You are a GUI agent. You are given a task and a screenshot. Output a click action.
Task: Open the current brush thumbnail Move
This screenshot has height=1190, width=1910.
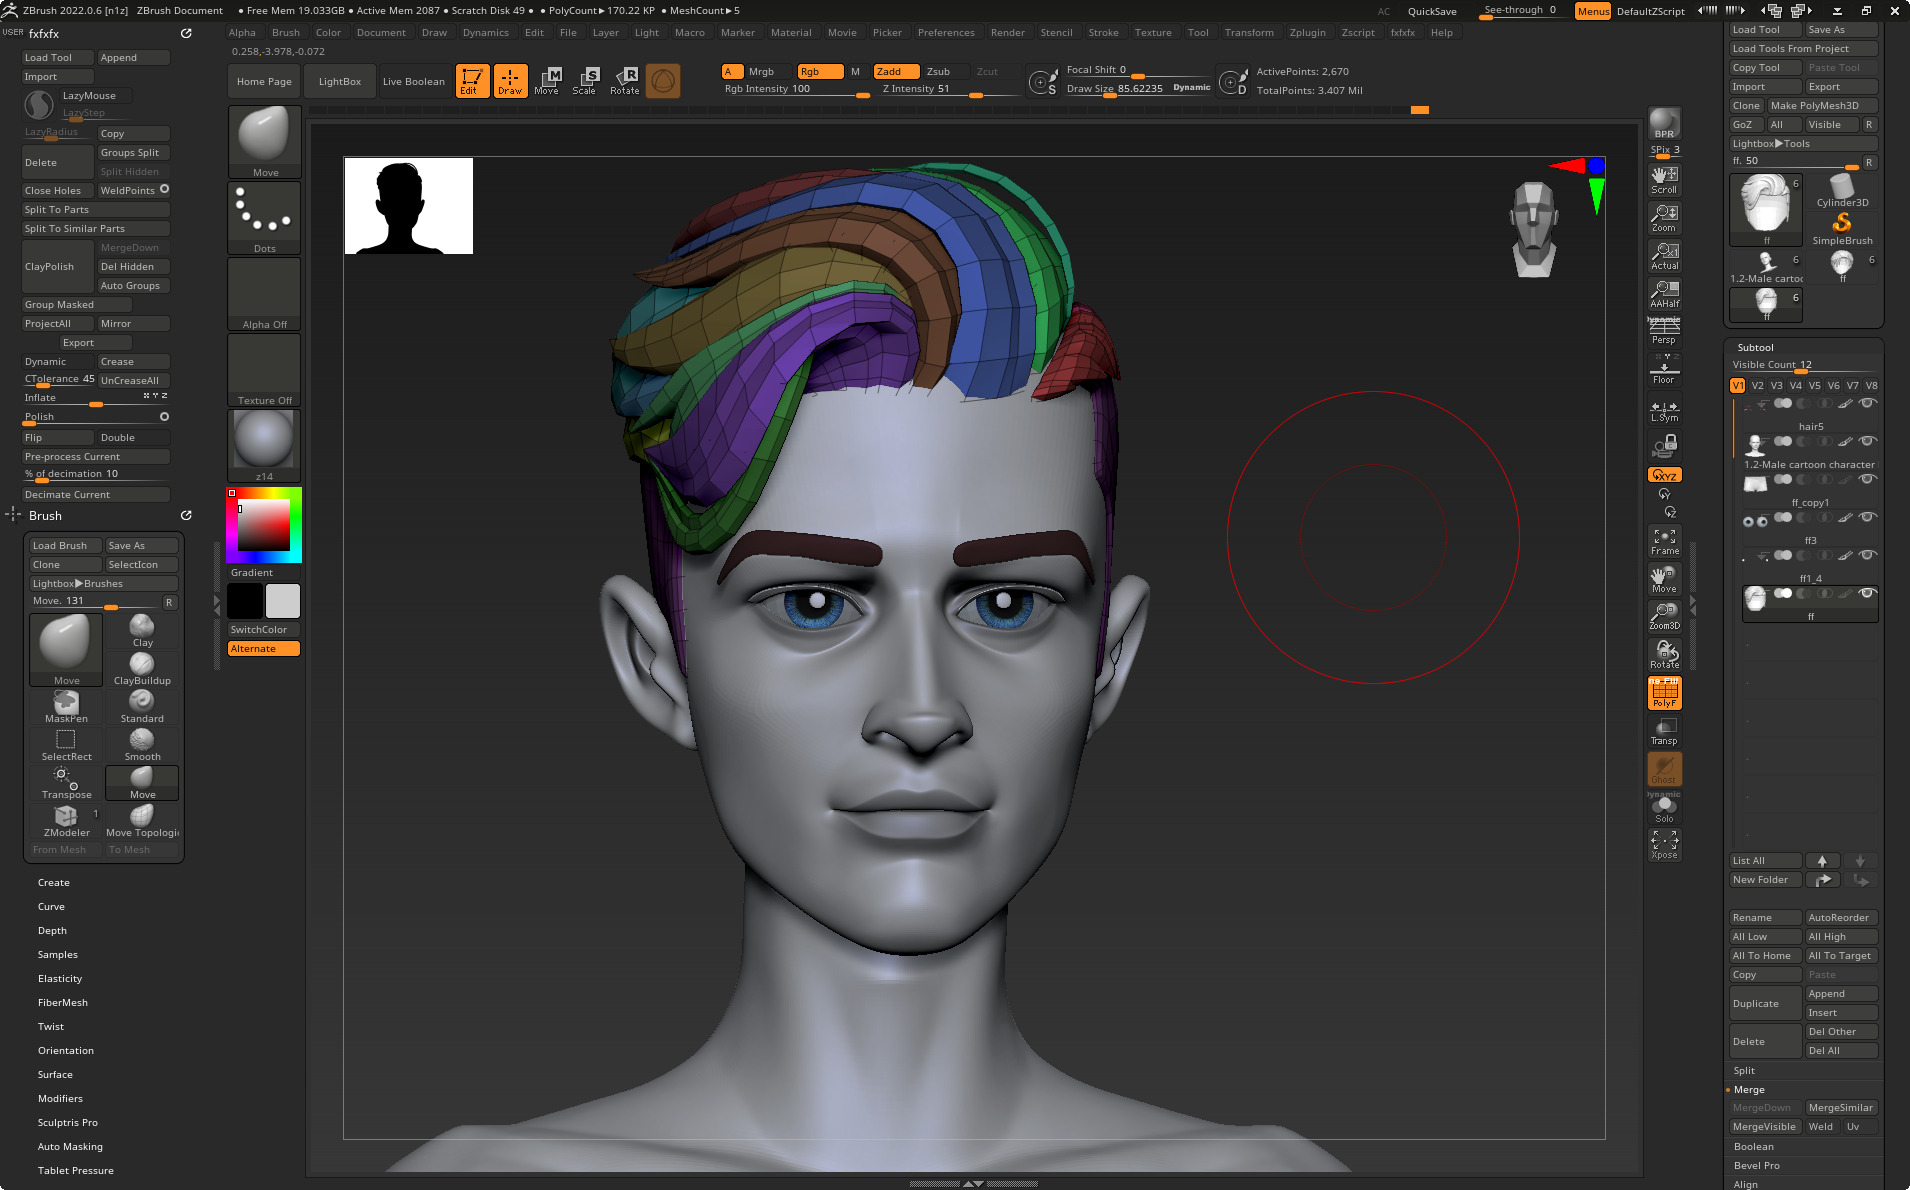(264, 142)
